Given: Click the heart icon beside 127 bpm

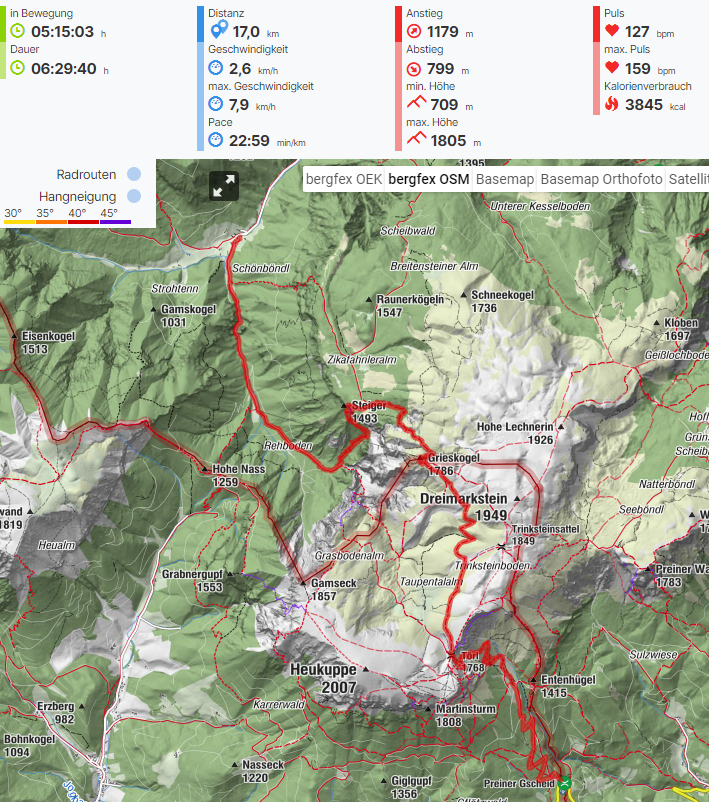Looking at the screenshot, I should [x=612, y=30].
